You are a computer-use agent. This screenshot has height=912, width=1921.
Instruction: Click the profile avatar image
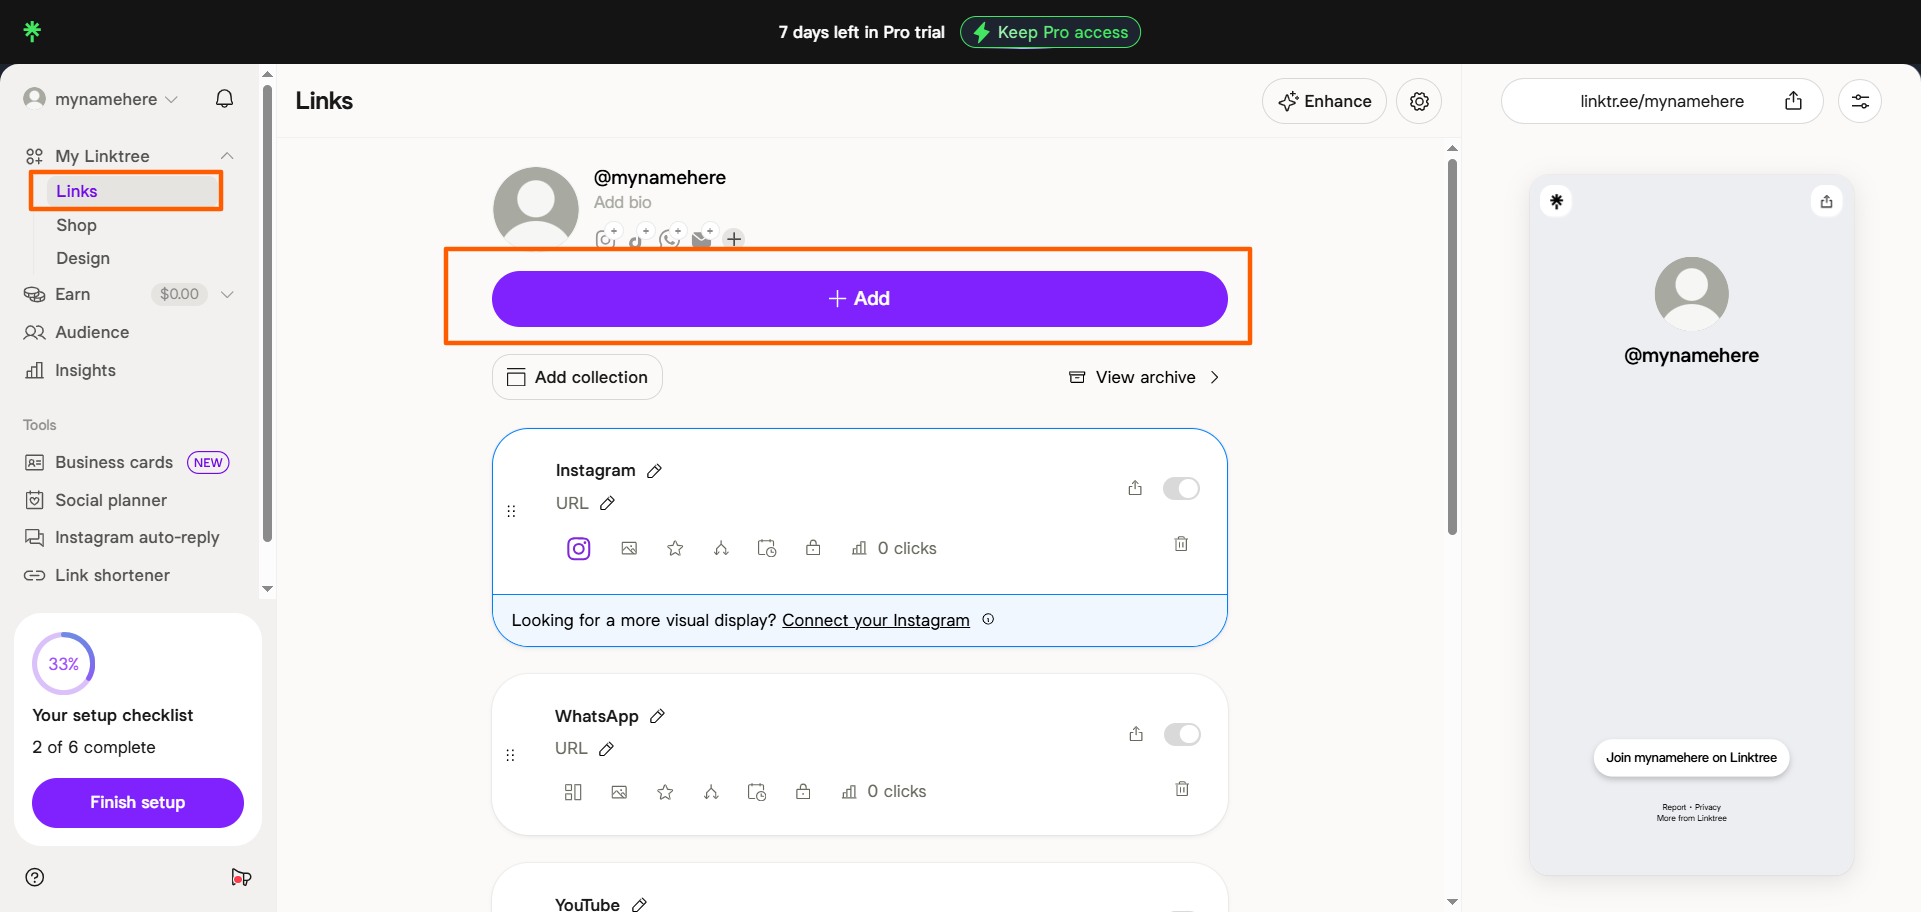tap(536, 207)
